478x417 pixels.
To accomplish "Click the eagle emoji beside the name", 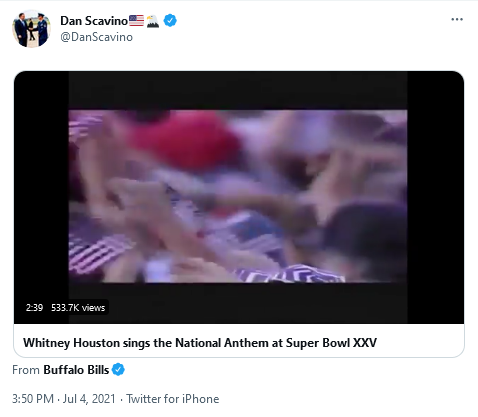I will (x=153, y=21).
